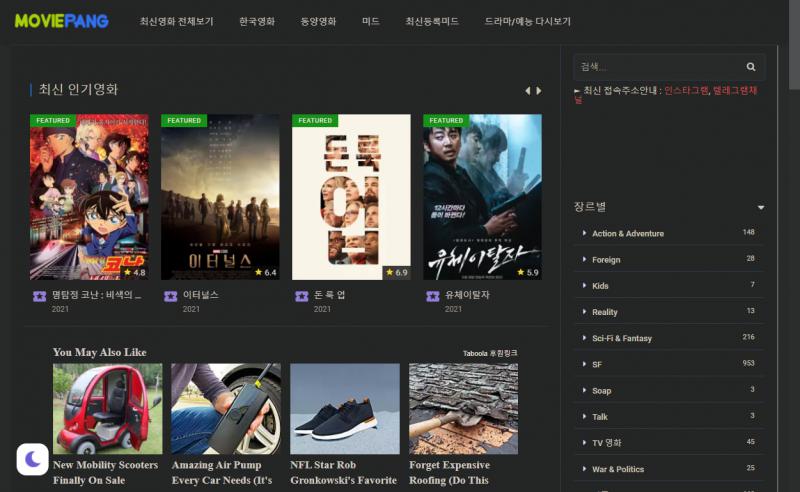The width and height of the screenshot is (800, 492).
Task: Open 드라마/예능 다시보기 menu
Action: point(528,21)
